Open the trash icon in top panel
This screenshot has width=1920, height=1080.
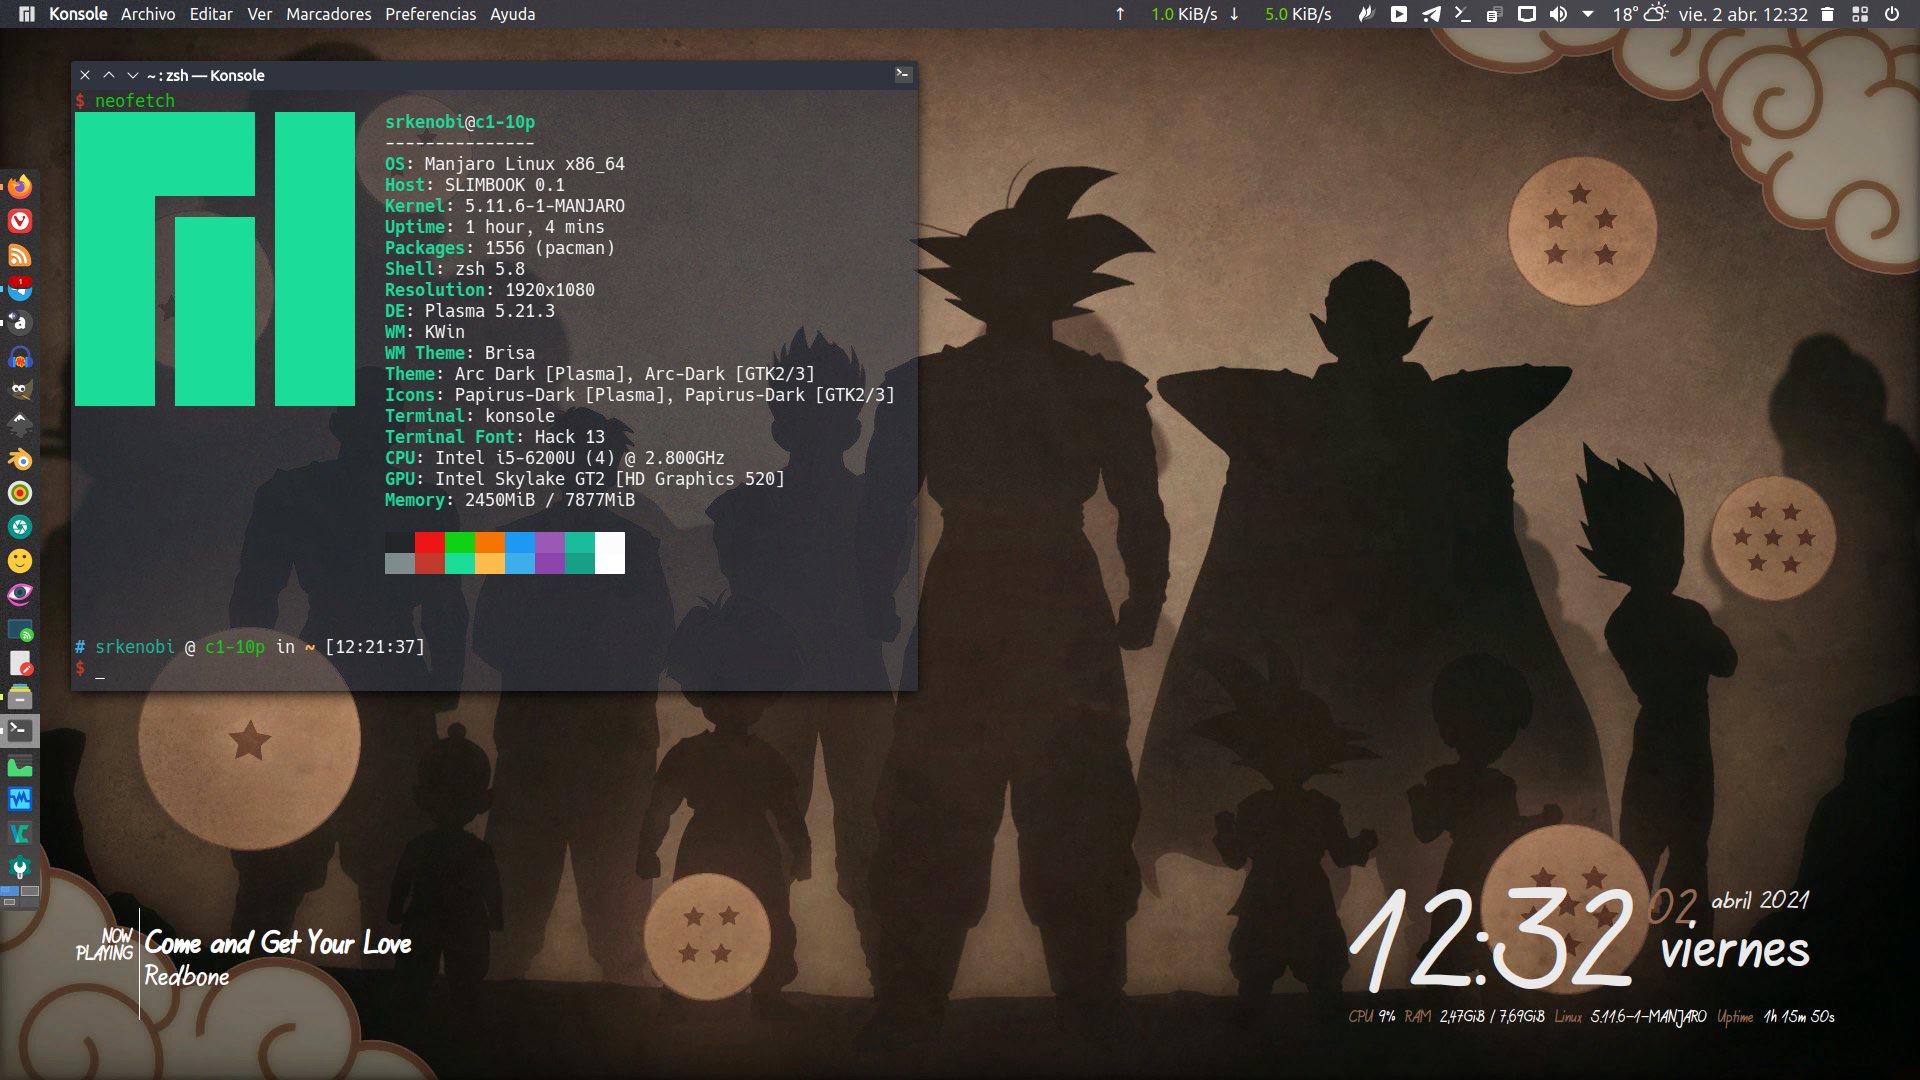(1827, 14)
